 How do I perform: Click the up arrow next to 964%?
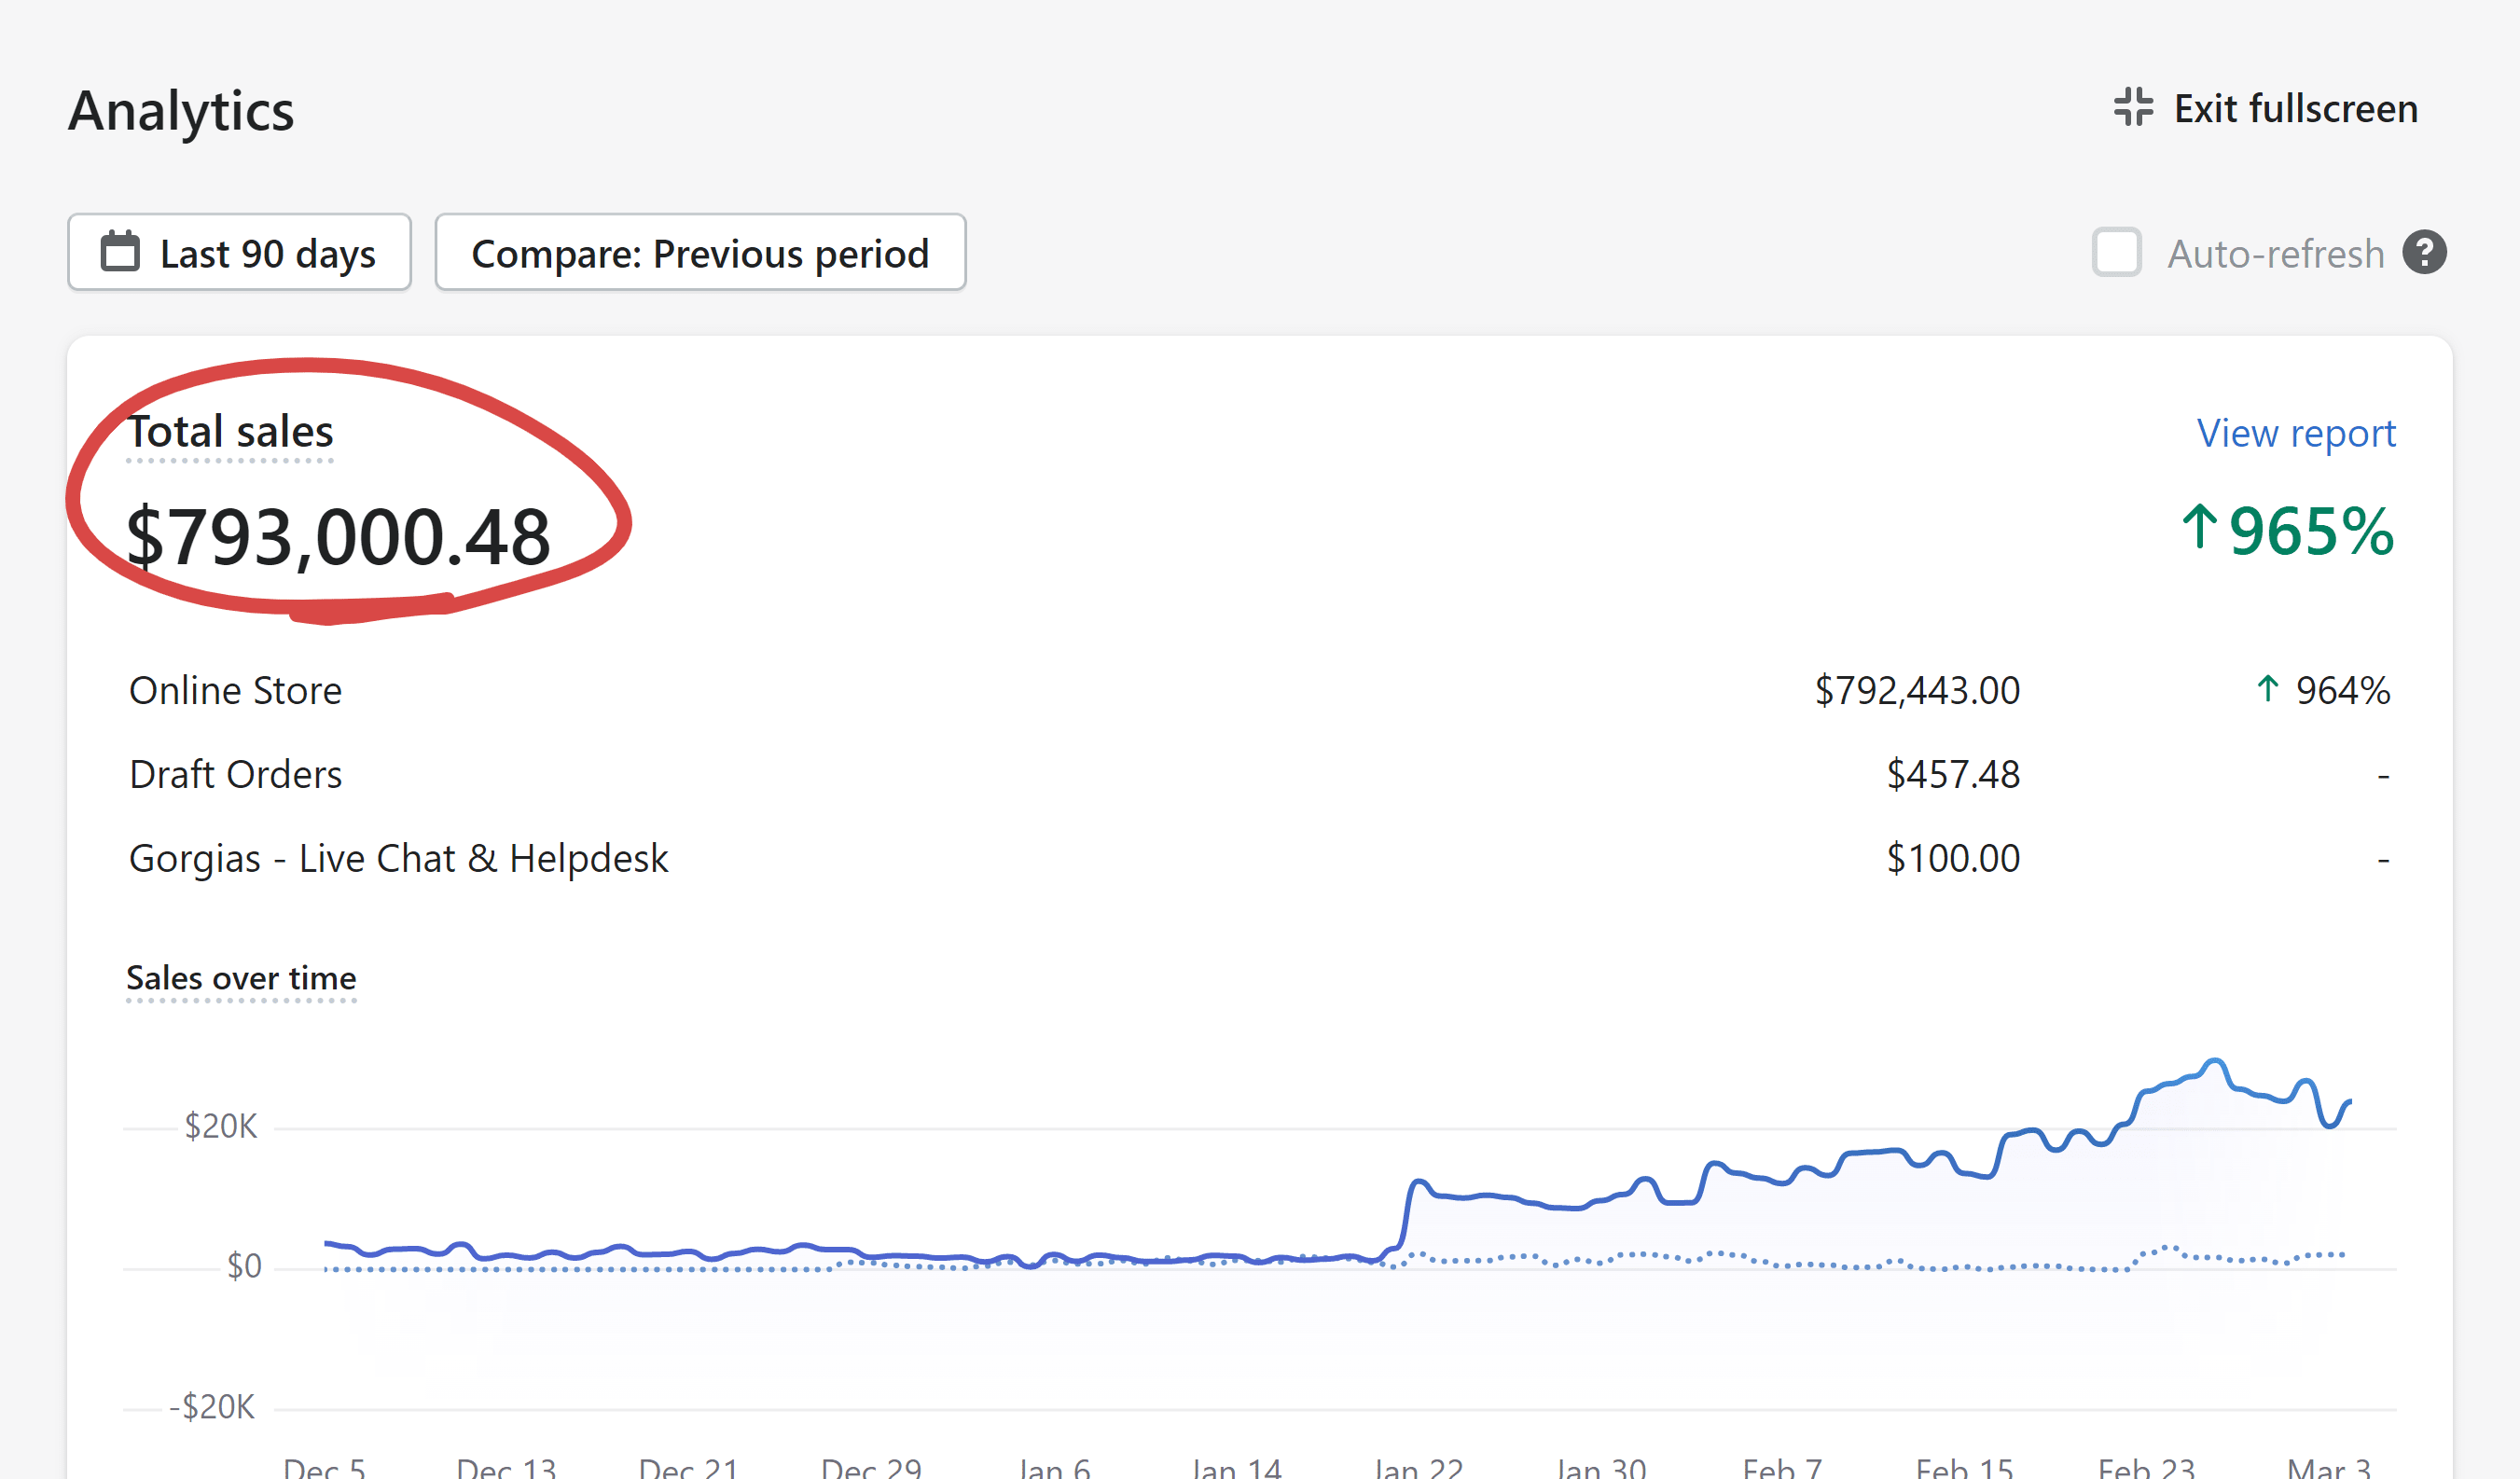pos(2268,689)
